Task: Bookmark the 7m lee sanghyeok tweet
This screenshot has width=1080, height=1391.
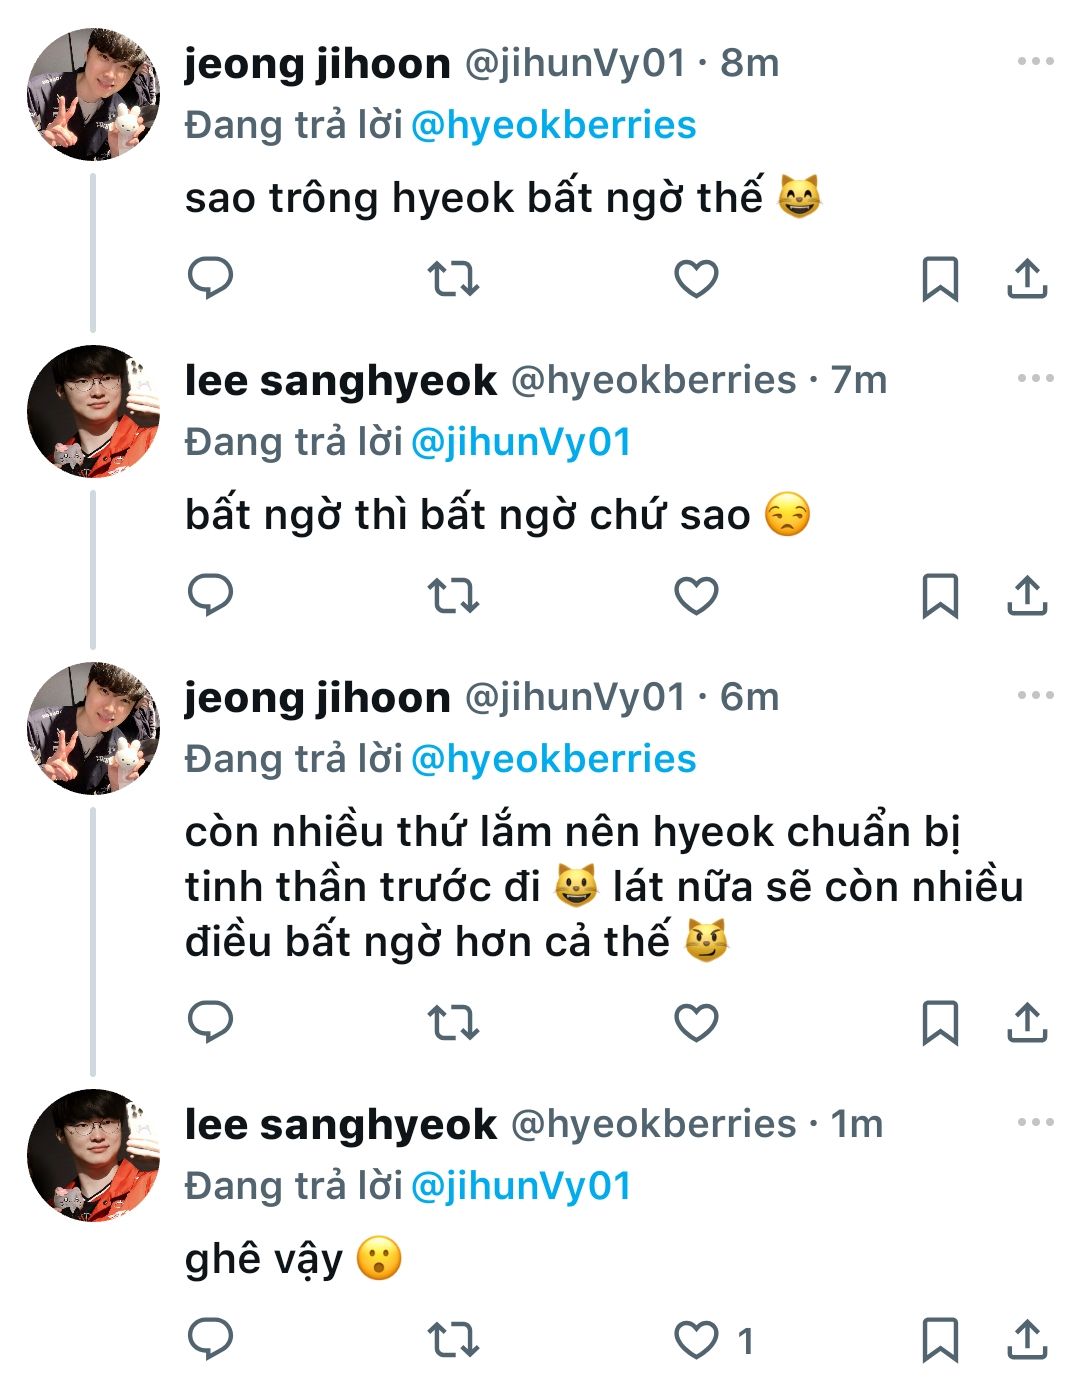Action: click(x=939, y=596)
